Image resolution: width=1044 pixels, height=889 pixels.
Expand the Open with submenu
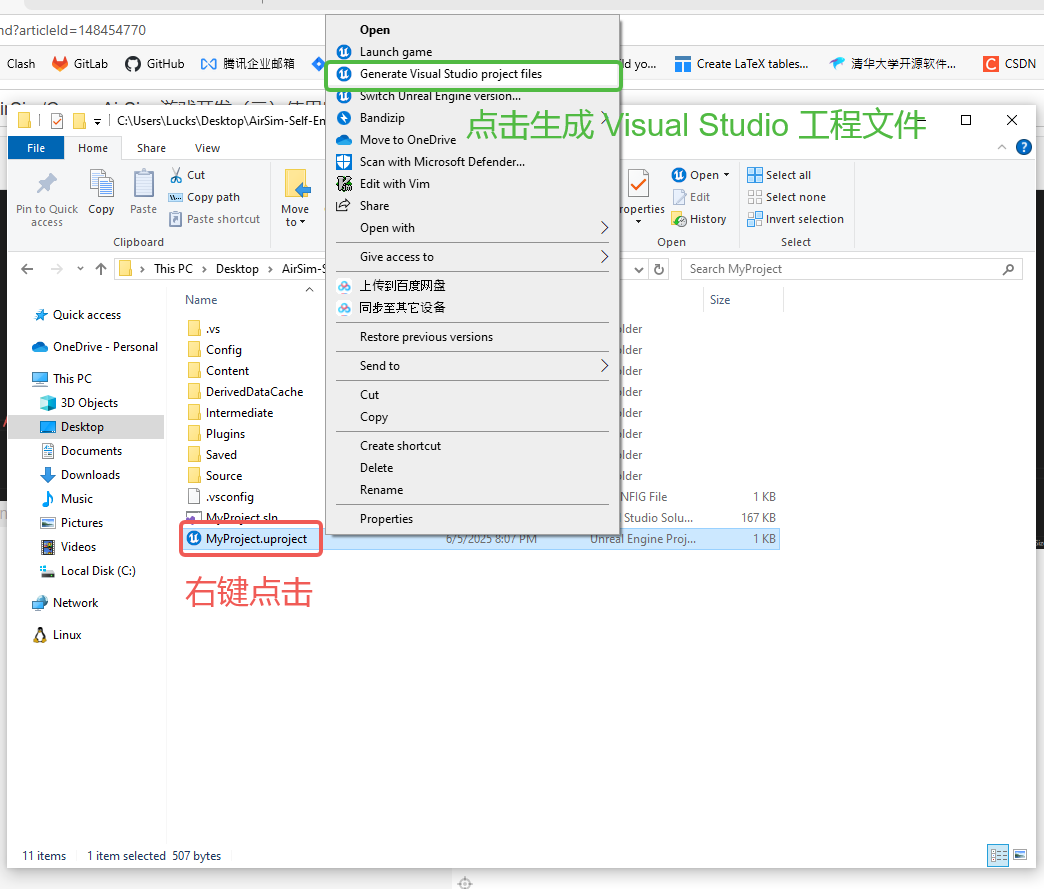coord(472,228)
